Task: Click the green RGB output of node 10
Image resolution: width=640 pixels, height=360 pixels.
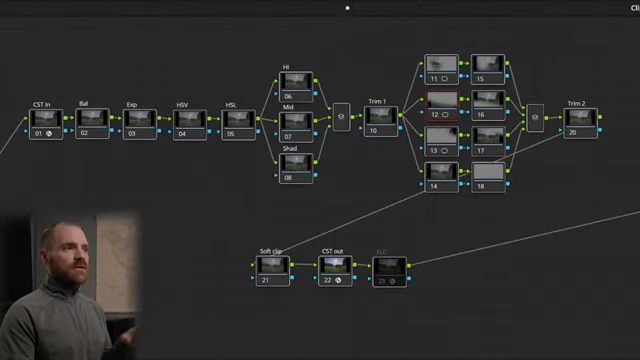Action: click(400, 116)
